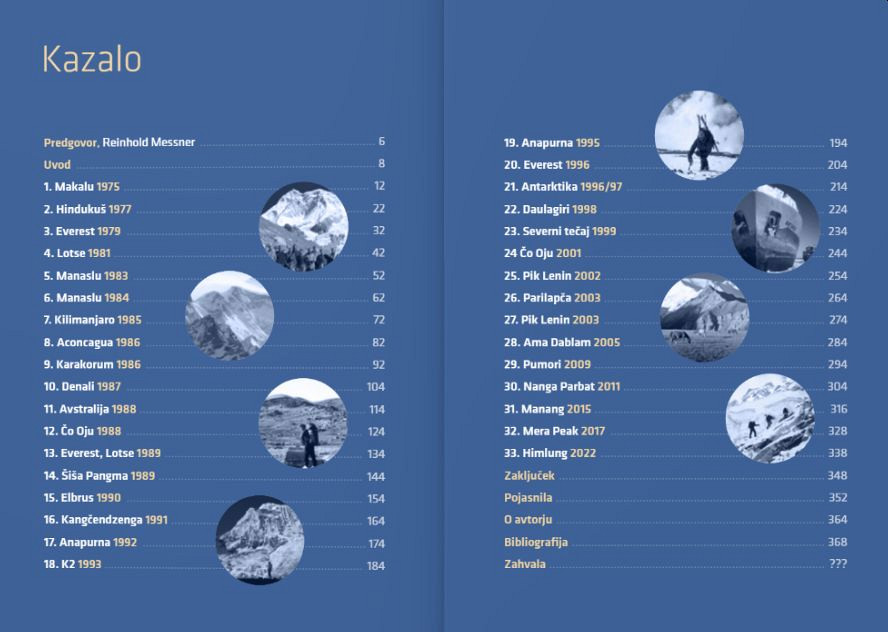Open the Uvod chapter entry
This screenshot has width=888, height=632.
(x=57, y=164)
